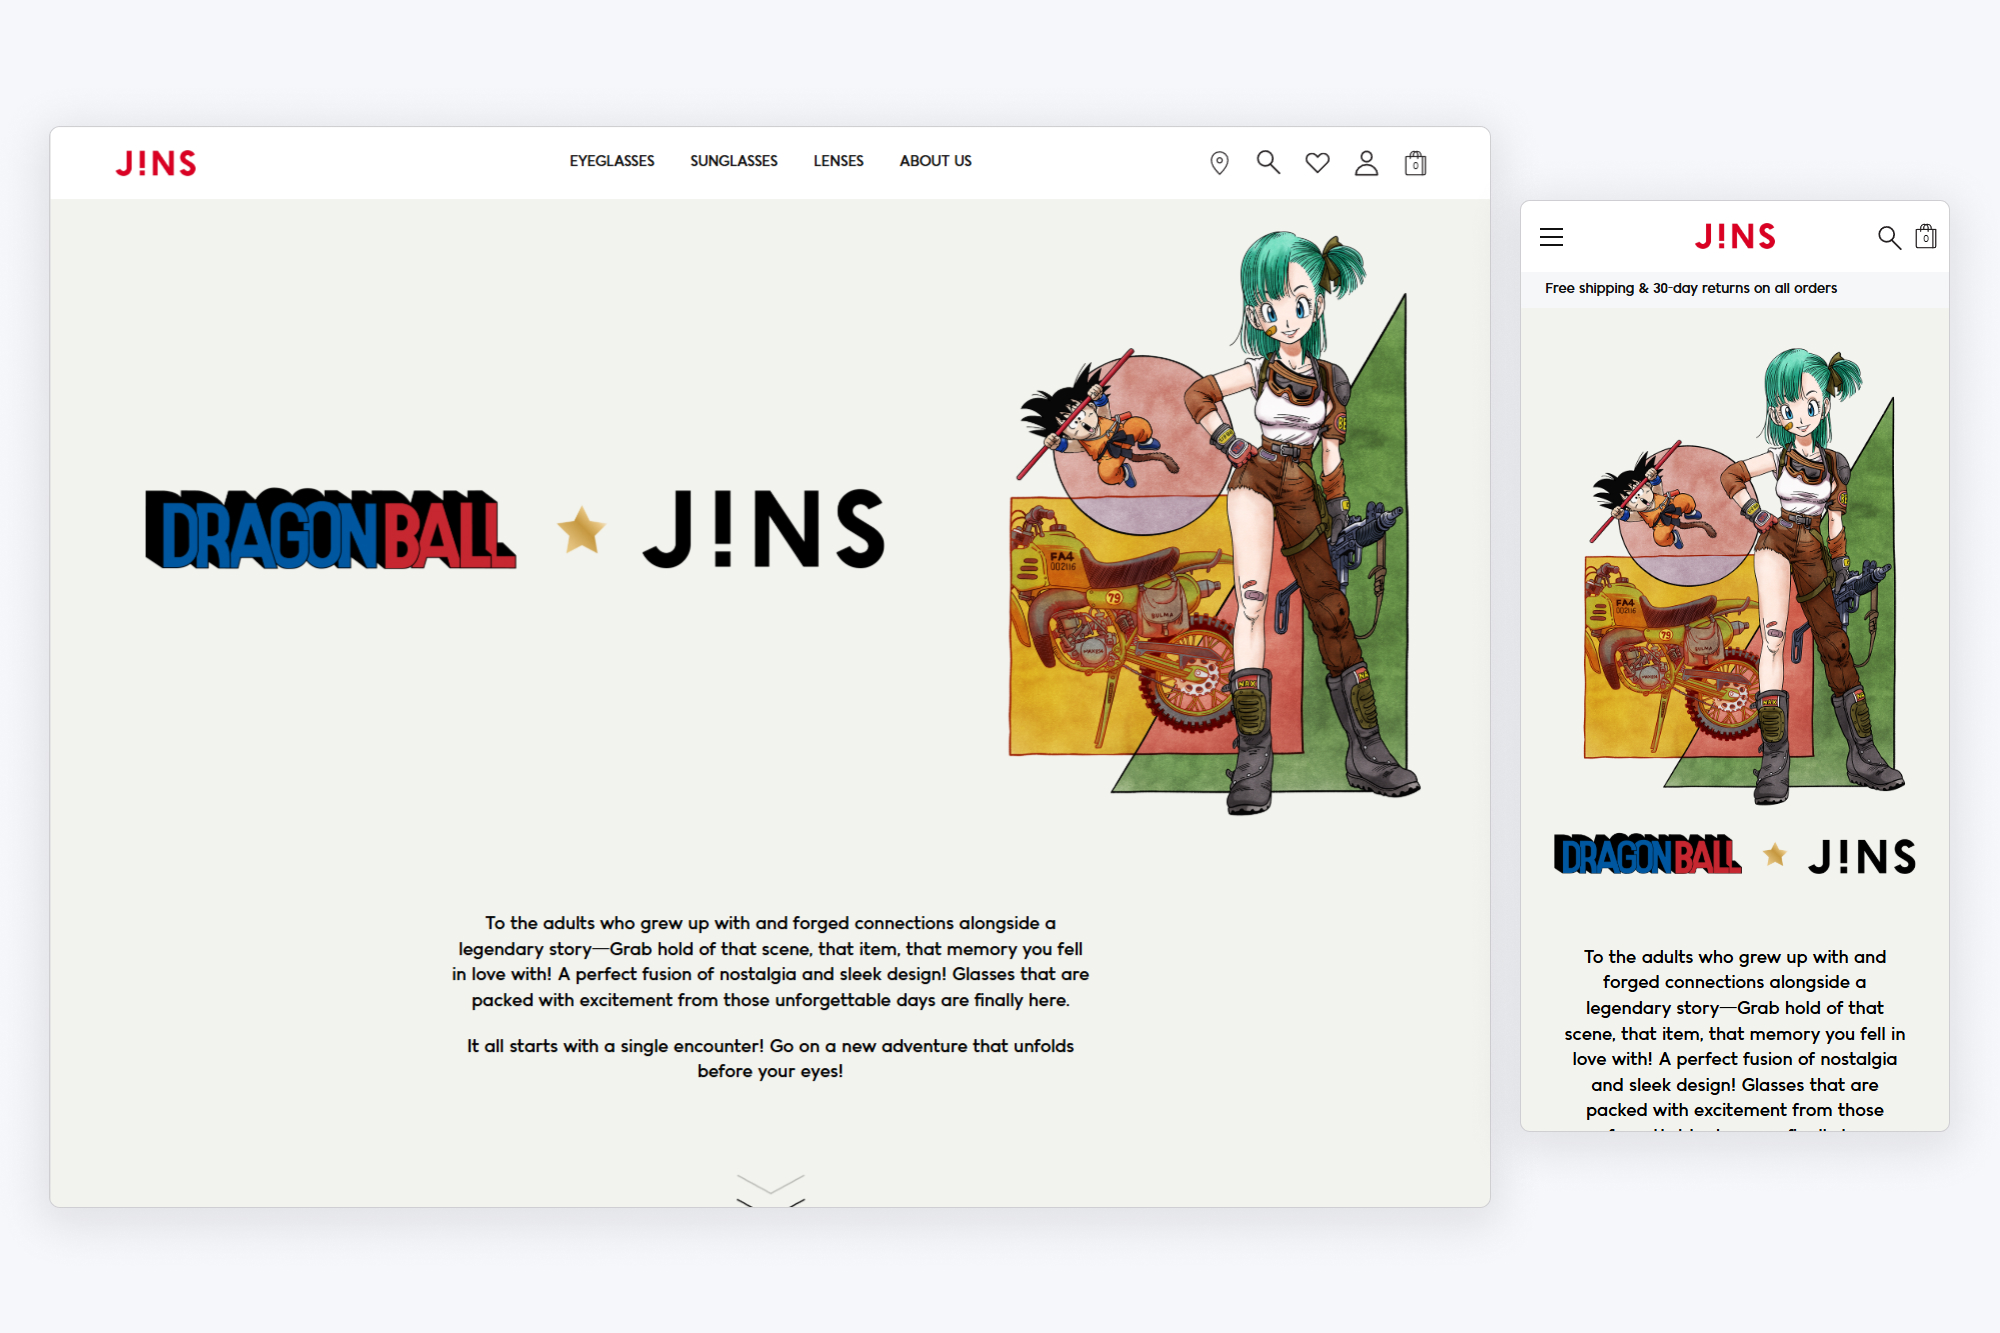Open the hamburger menu on mobile view
2000x1333 pixels.
(x=1551, y=237)
